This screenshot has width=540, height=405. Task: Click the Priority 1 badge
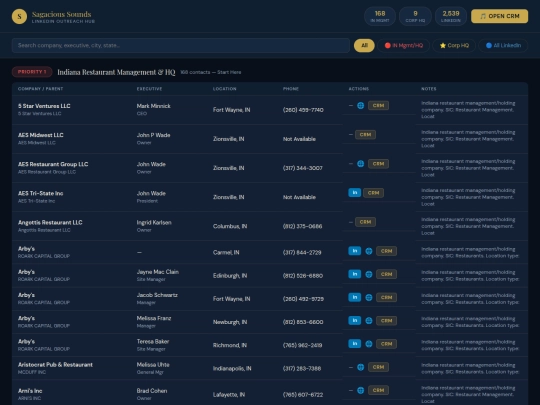pos(32,72)
